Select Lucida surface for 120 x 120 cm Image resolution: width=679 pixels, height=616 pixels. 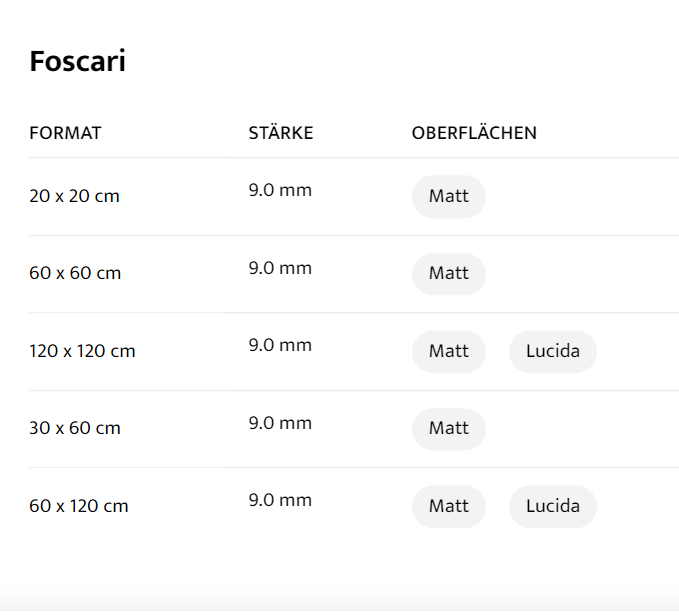coord(552,351)
